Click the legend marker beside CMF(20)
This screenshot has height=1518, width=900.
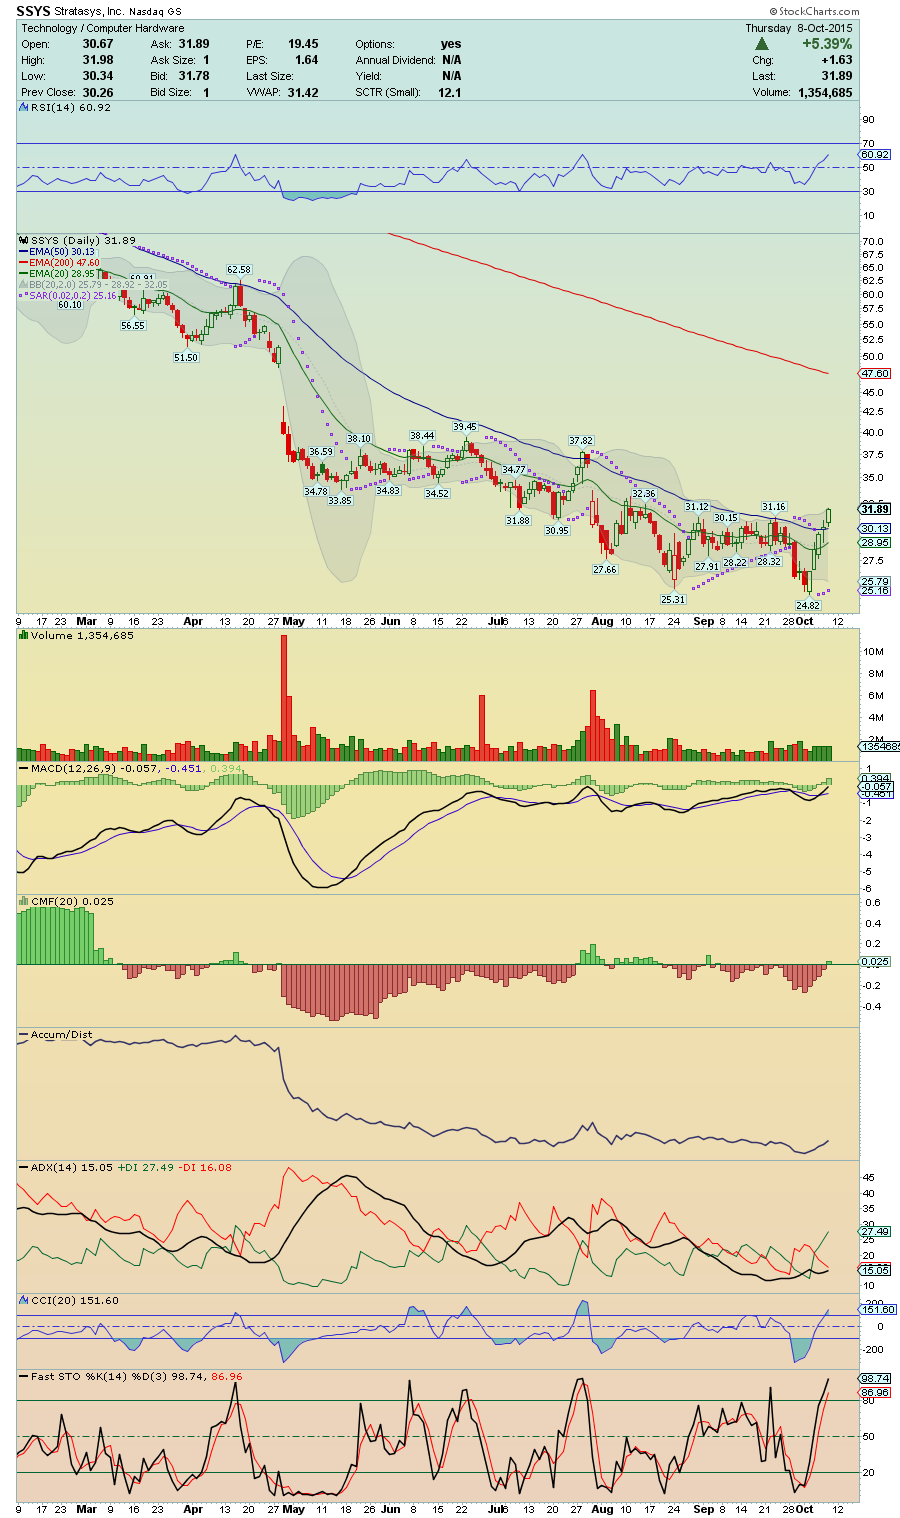24,901
